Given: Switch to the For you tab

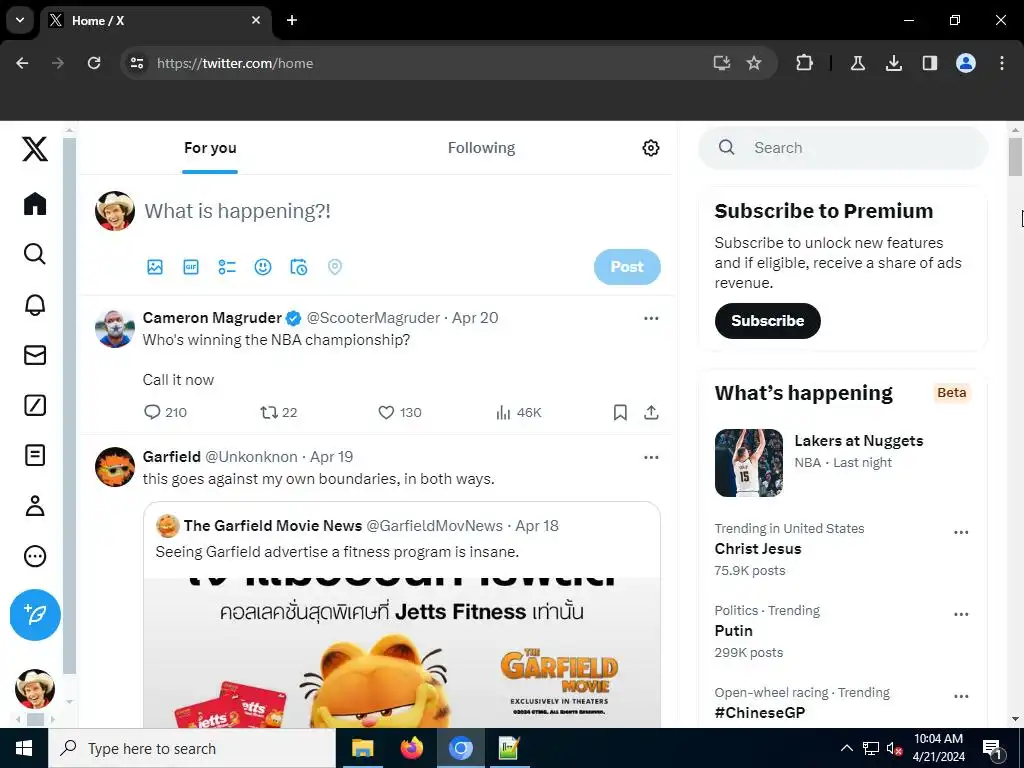Looking at the screenshot, I should [x=210, y=148].
